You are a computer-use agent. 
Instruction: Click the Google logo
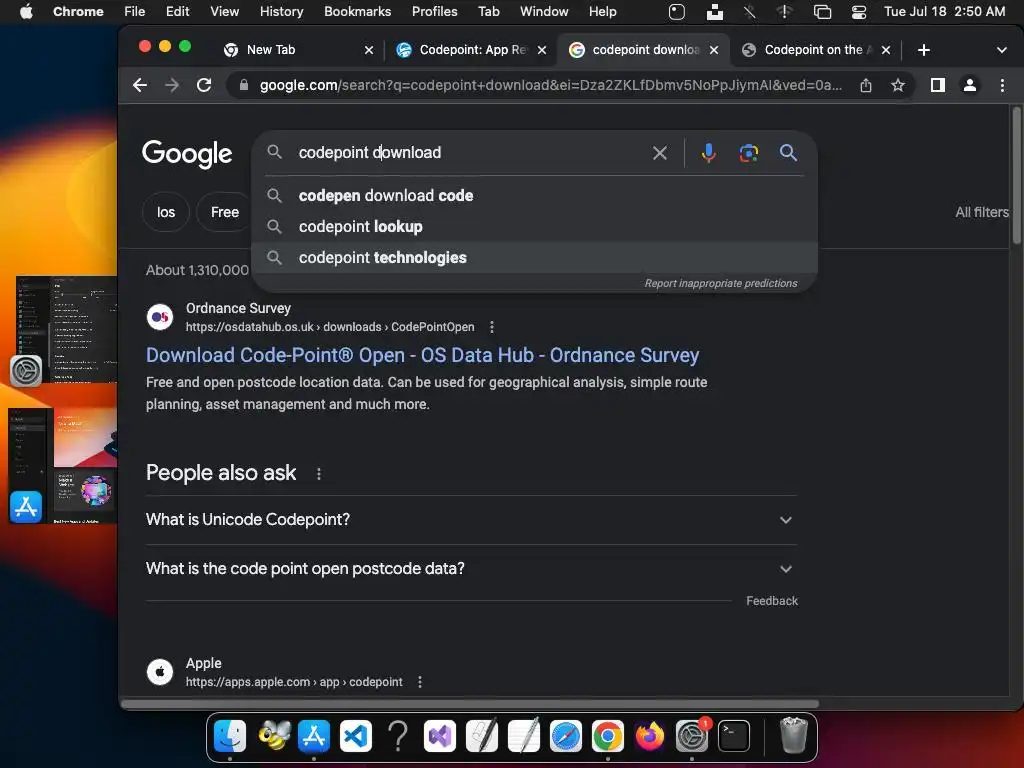187,153
